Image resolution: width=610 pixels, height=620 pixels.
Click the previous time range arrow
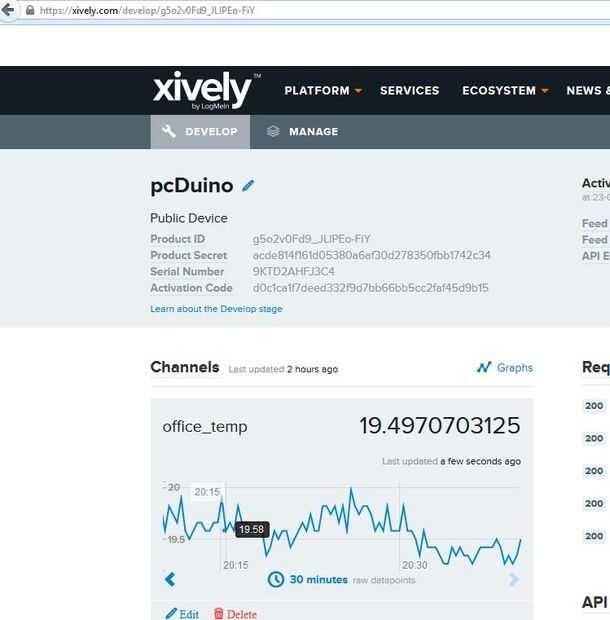point(170,580)
